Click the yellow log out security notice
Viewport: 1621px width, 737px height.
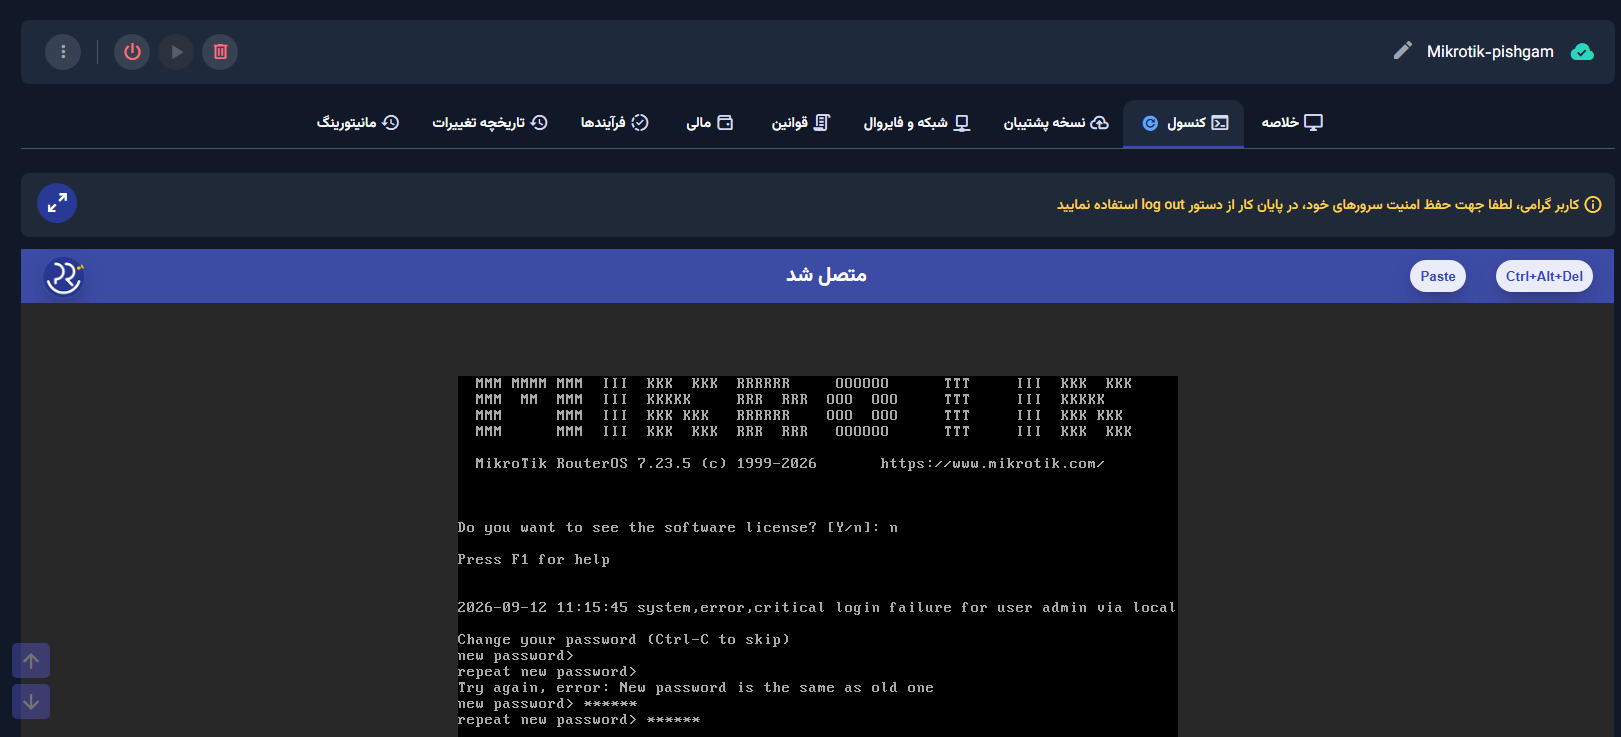pyautogui.click(x=1318, y=204)
